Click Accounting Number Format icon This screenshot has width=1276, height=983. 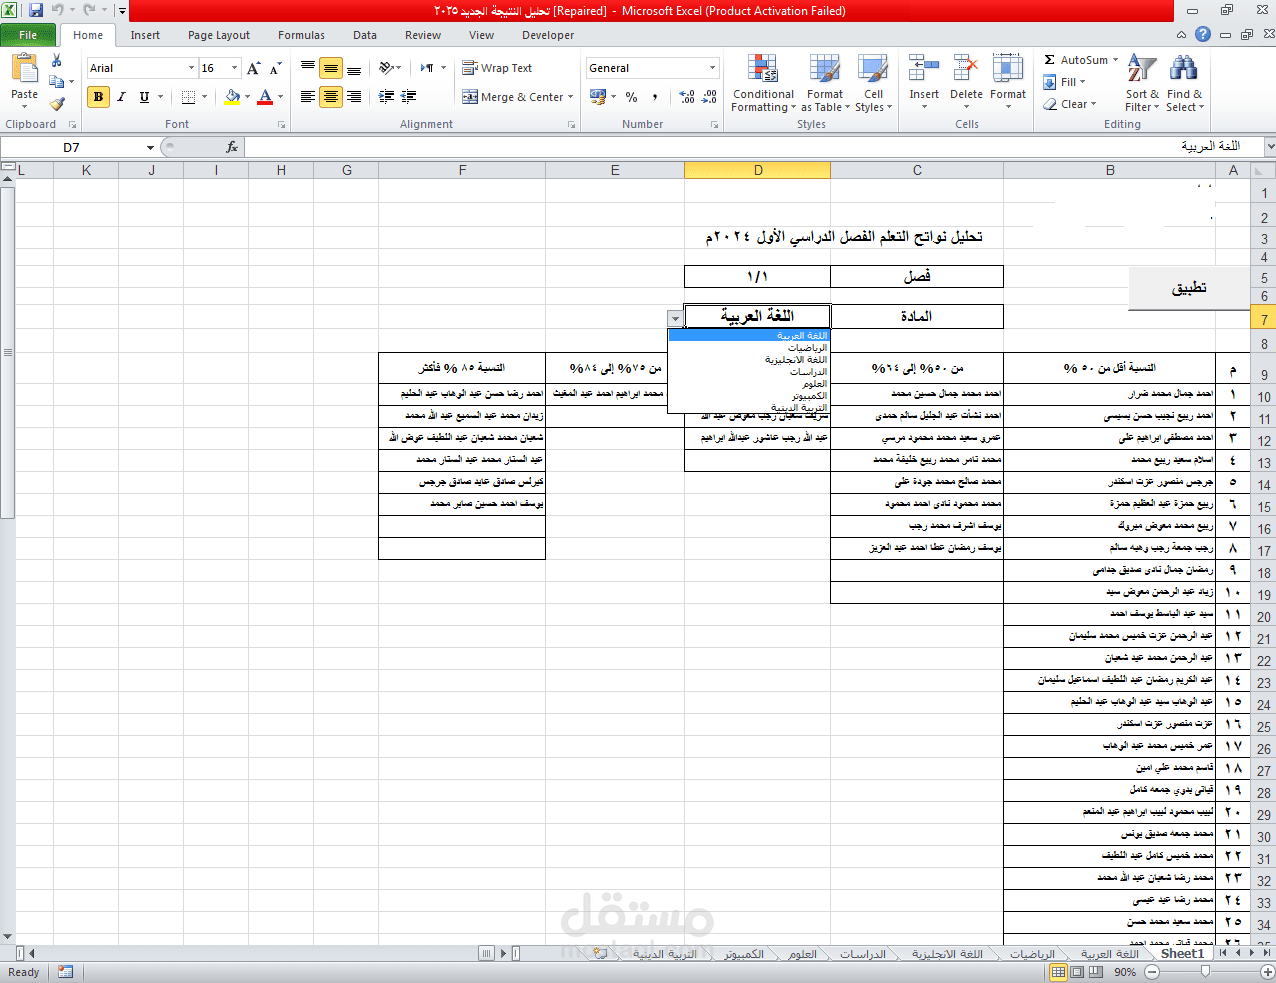[599, 97]
